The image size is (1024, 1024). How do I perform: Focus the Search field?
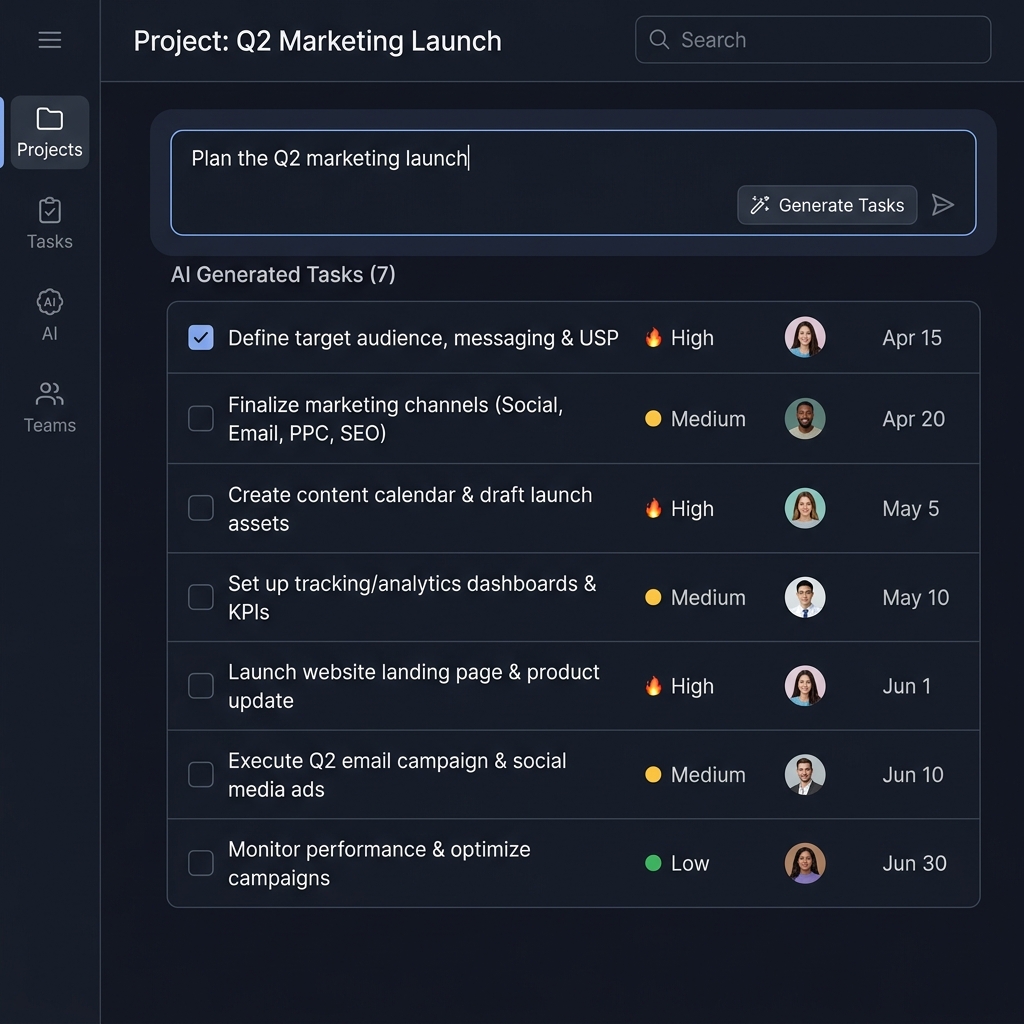pyautogui.click(x=812, y=40)
